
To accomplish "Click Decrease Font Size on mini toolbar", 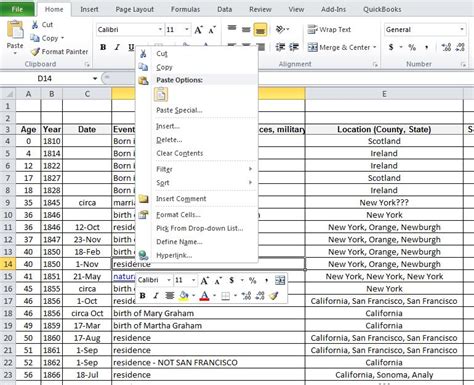I will click(218, 281).
